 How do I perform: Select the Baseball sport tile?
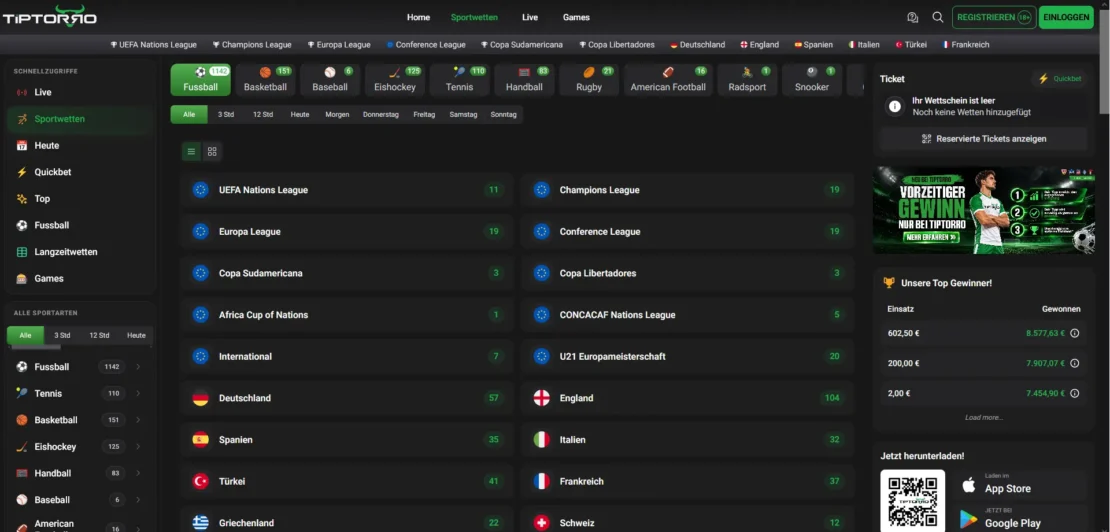click(330, 80)
